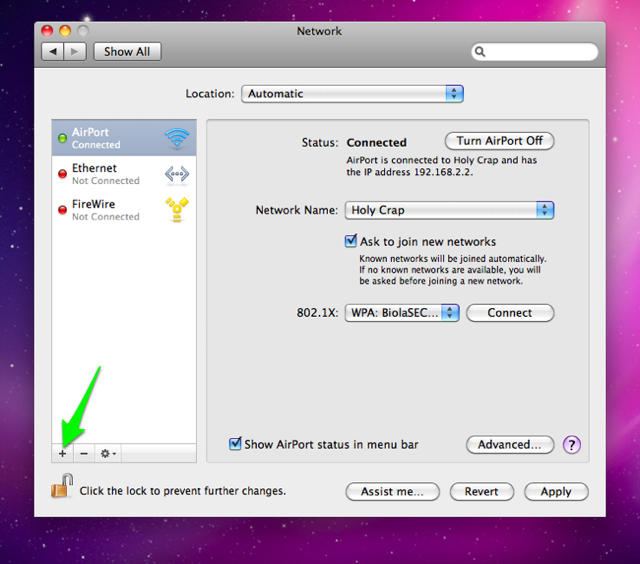Select the Ethernet service in list

click(x=124, y=174)
